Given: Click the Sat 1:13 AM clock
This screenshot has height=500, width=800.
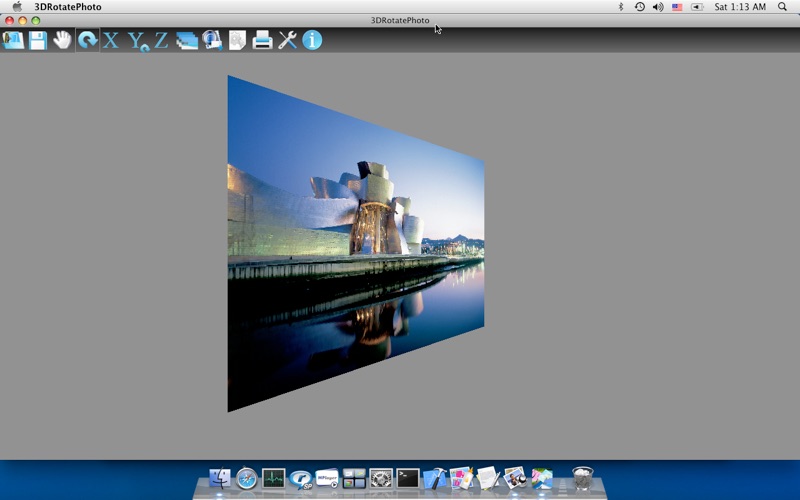Looking at the screenshot, I should pyautogui.click(x=740, y=7).
